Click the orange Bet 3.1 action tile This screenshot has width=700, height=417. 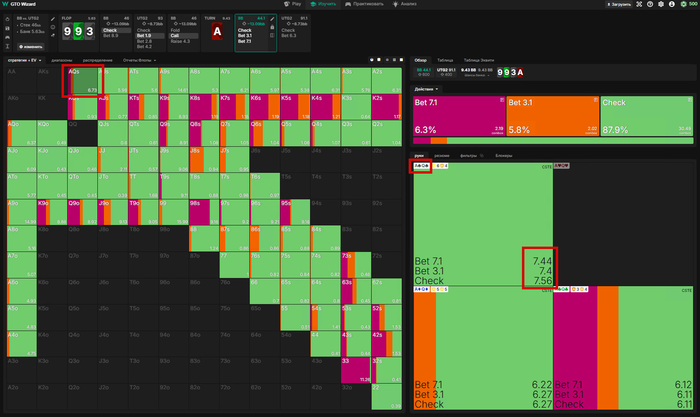(x=553, y=116)
